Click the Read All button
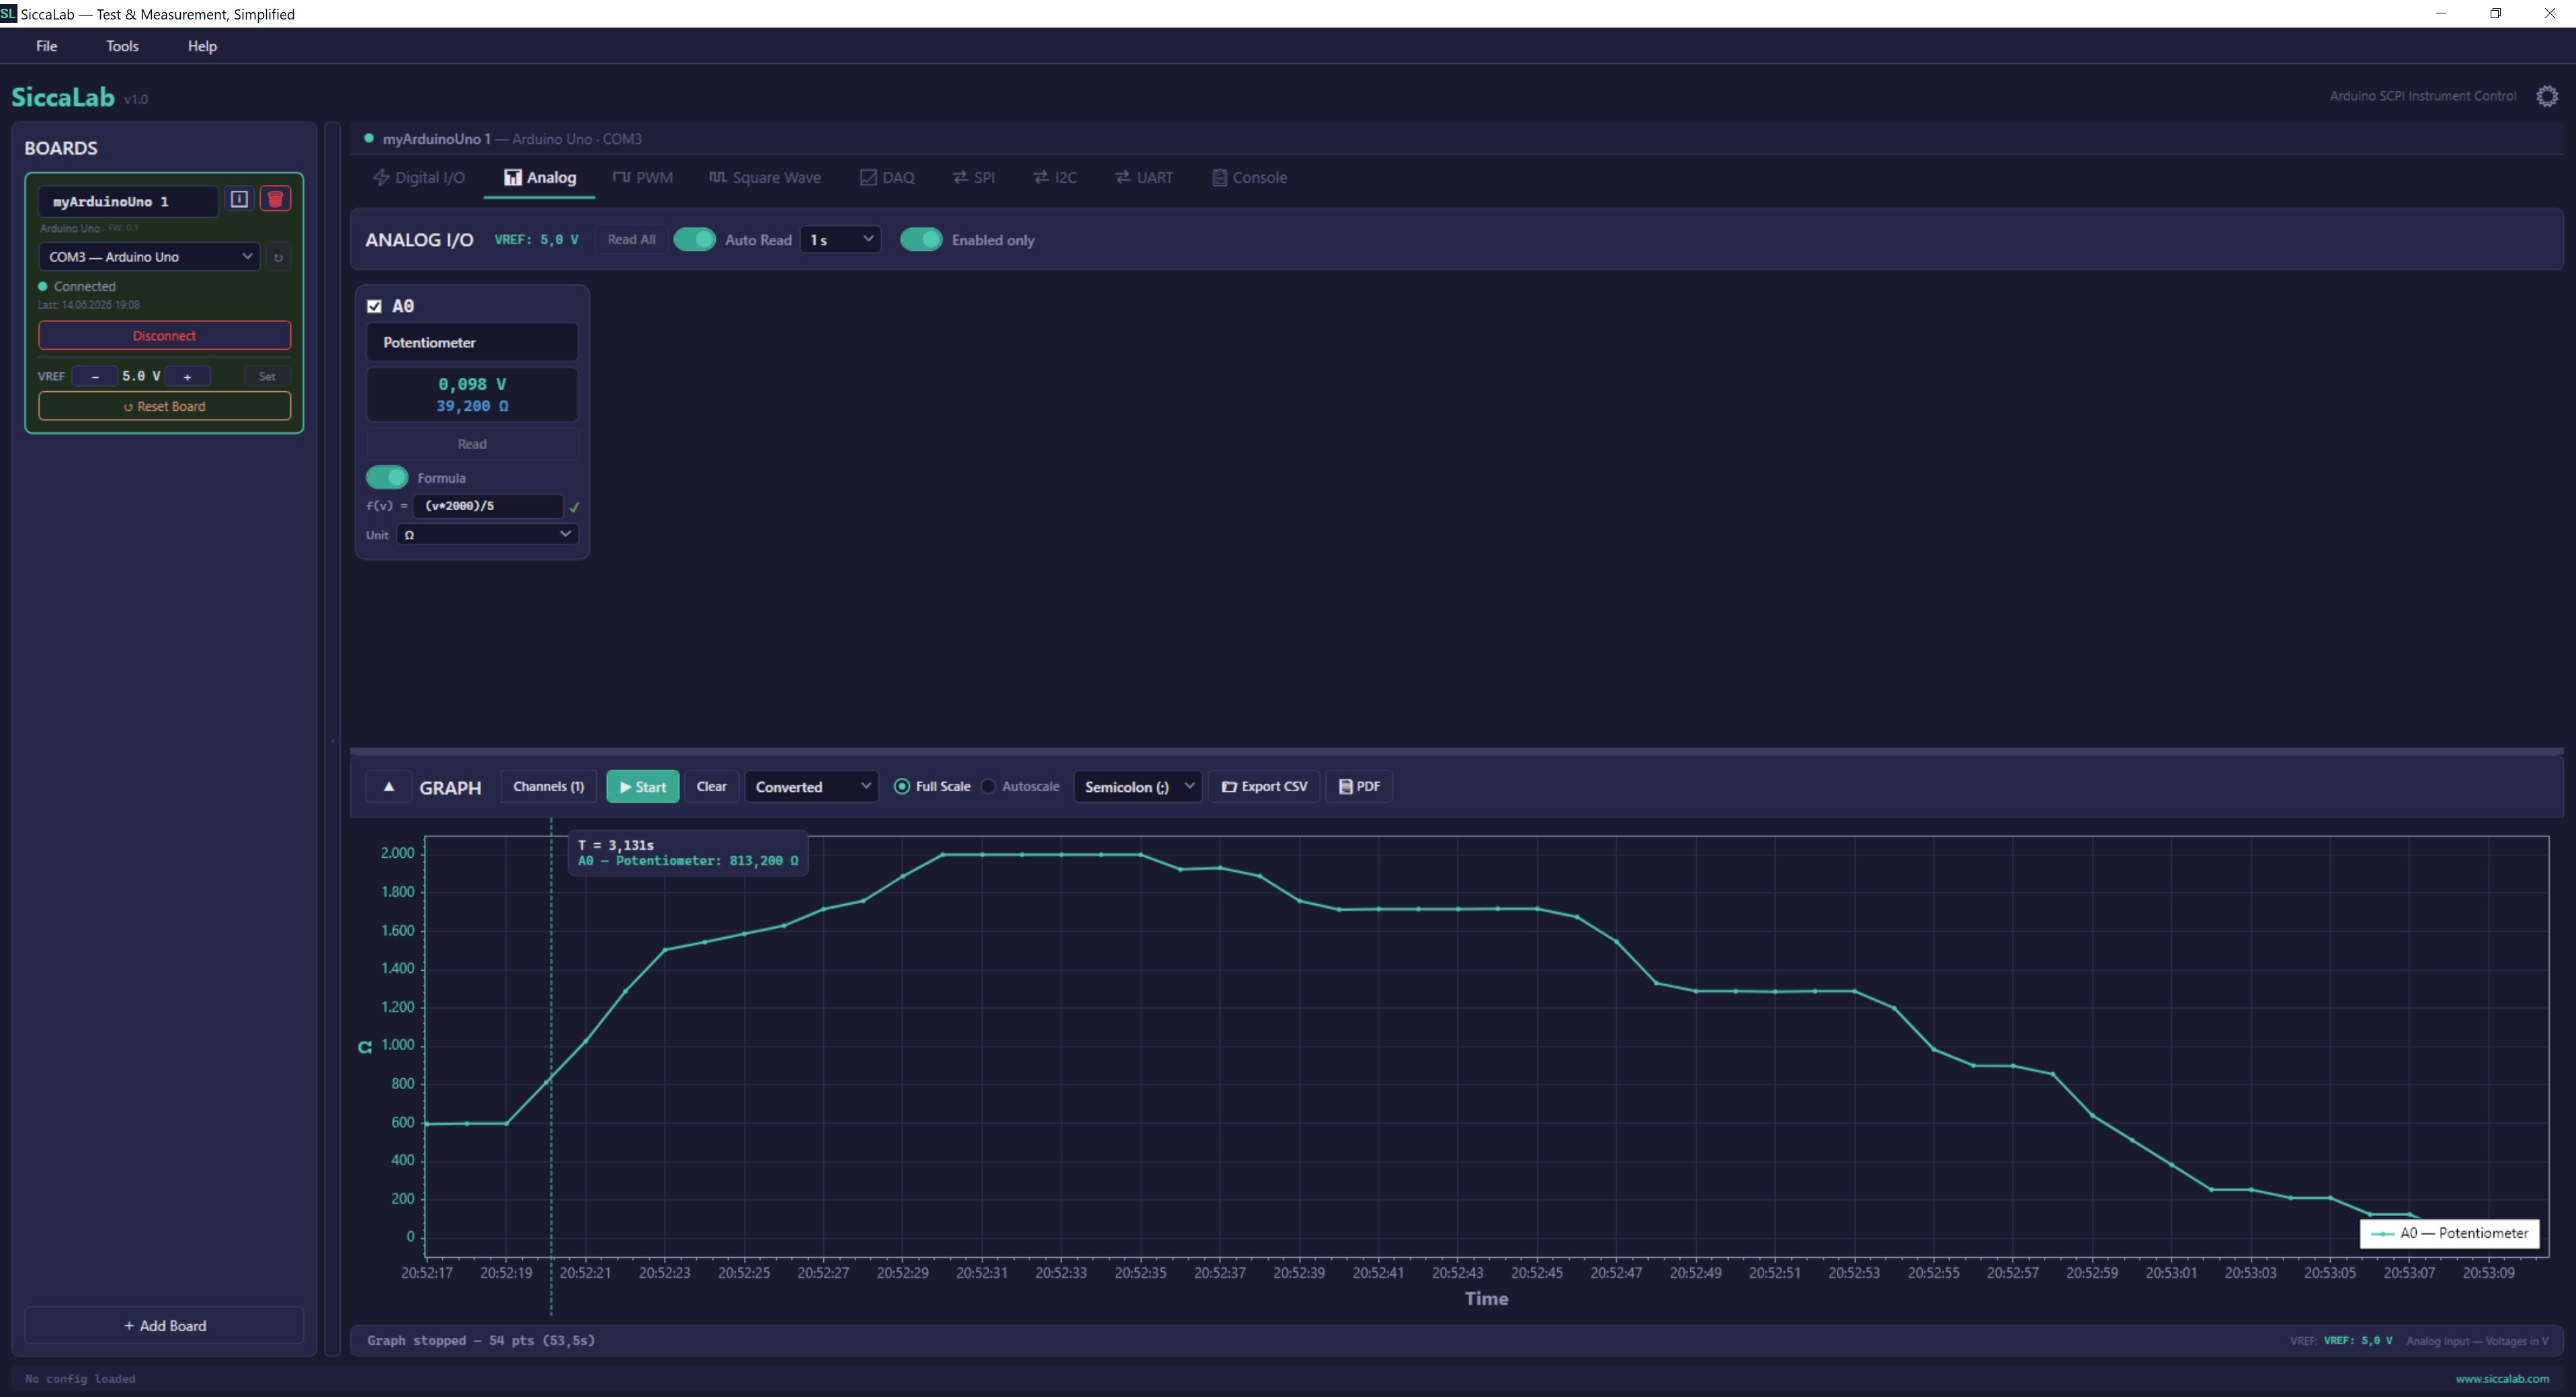Viewport: 2576px width, 1397px height. pyautogui.click(x=632, y=240)
